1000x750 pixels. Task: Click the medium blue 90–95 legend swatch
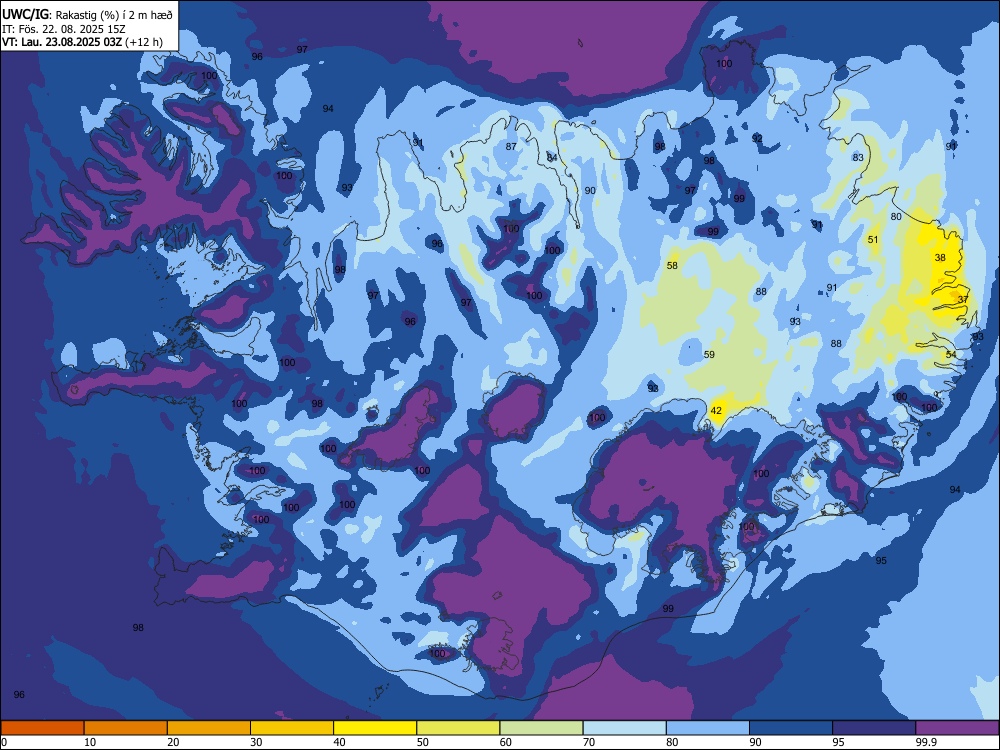click(791, 728)
